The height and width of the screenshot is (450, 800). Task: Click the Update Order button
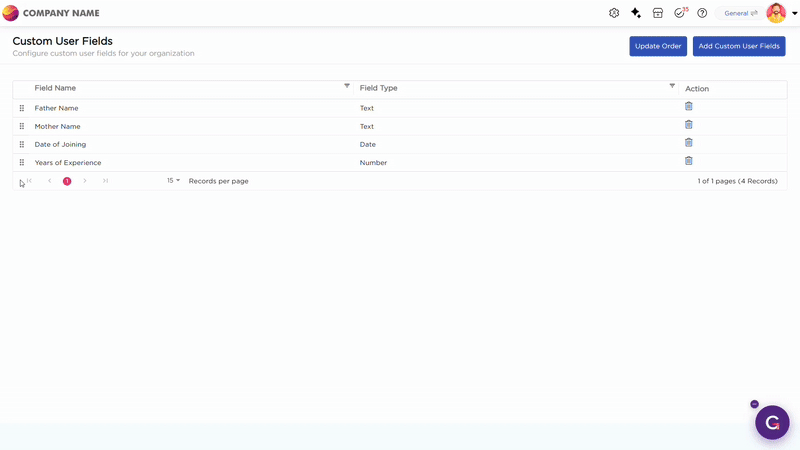tap(658, 46)
